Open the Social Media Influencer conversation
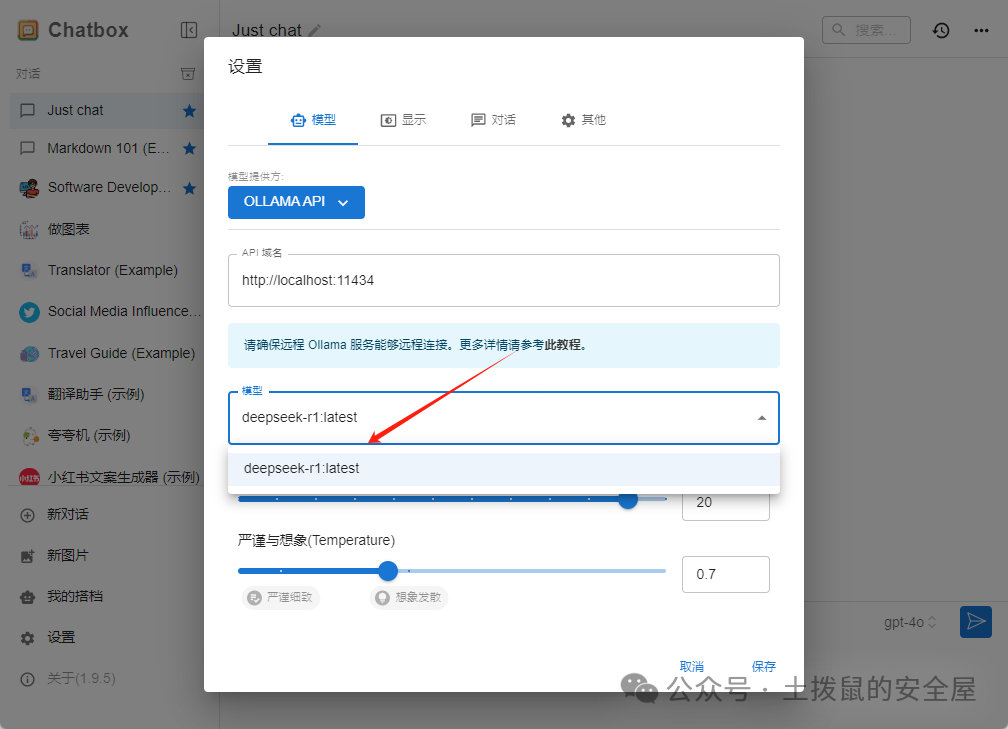 click(x=107, y=312)
